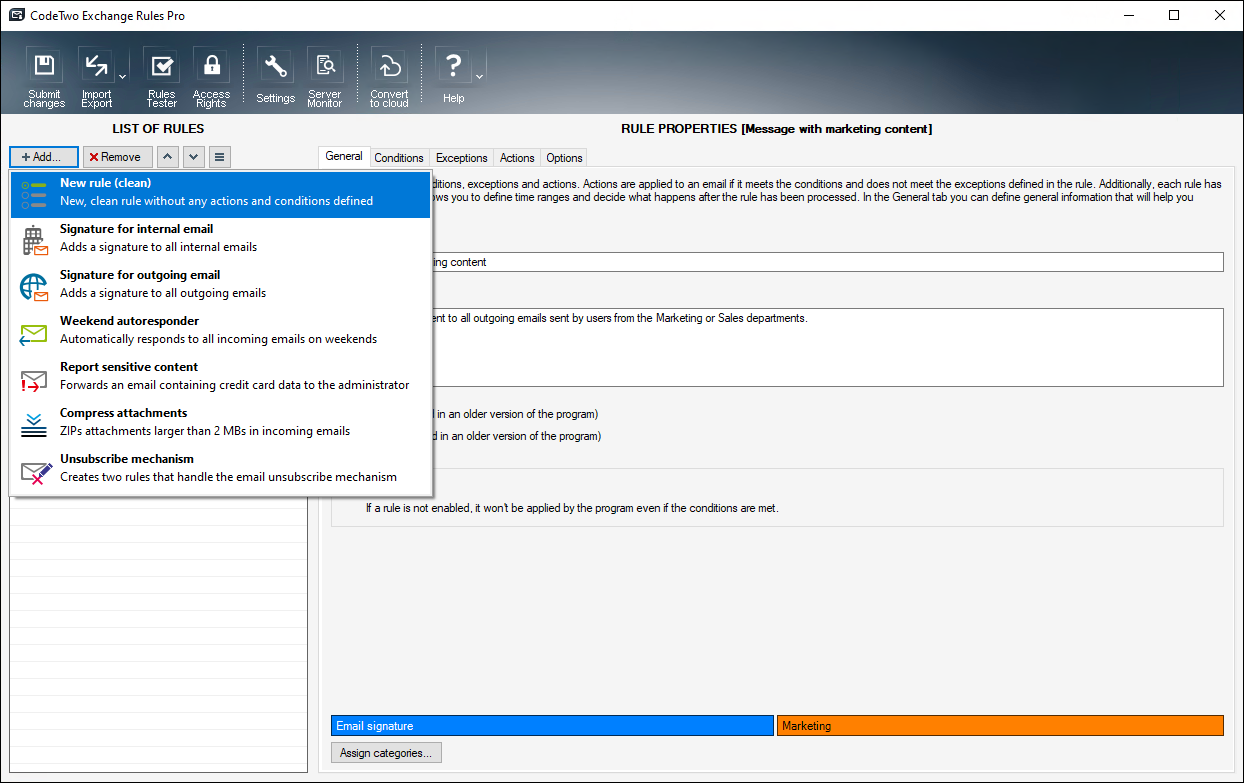The width and height of the screenshot is (1244, 783).
Task: Select Report sensitive content template
Action: (x=220, y=377)
